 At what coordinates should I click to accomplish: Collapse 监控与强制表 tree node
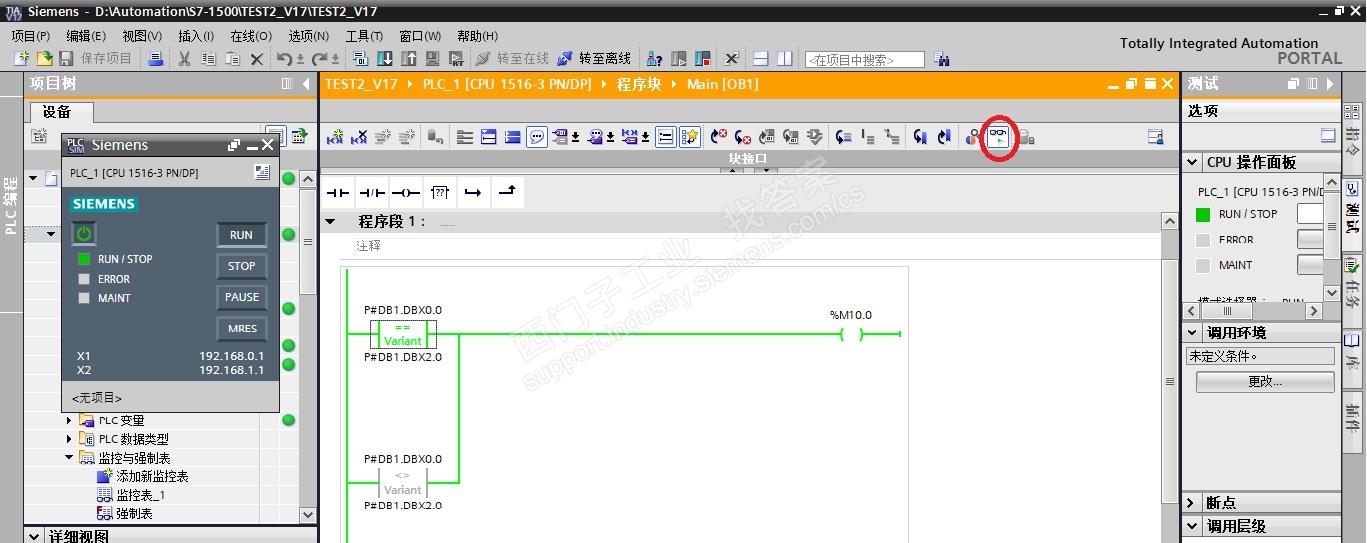click(x=69, y=457)
